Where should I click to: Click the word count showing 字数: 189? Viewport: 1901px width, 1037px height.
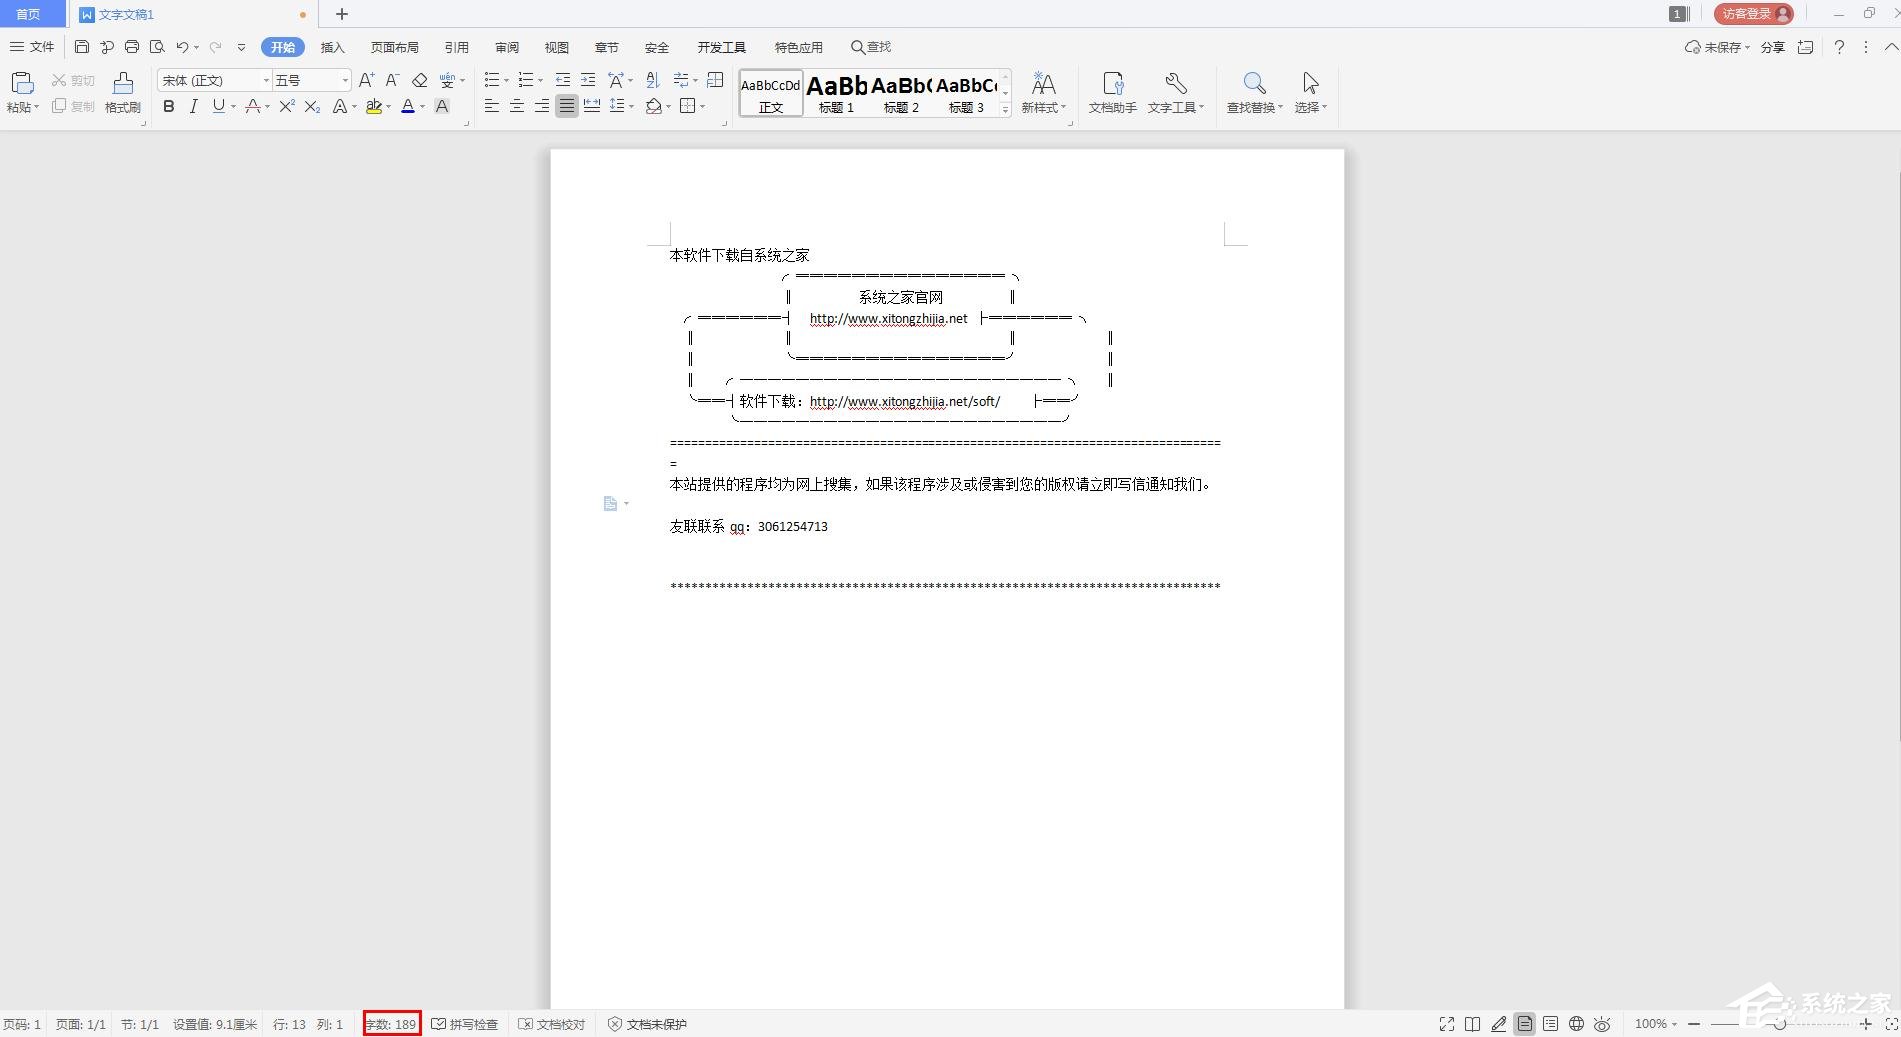[392, 1024]
